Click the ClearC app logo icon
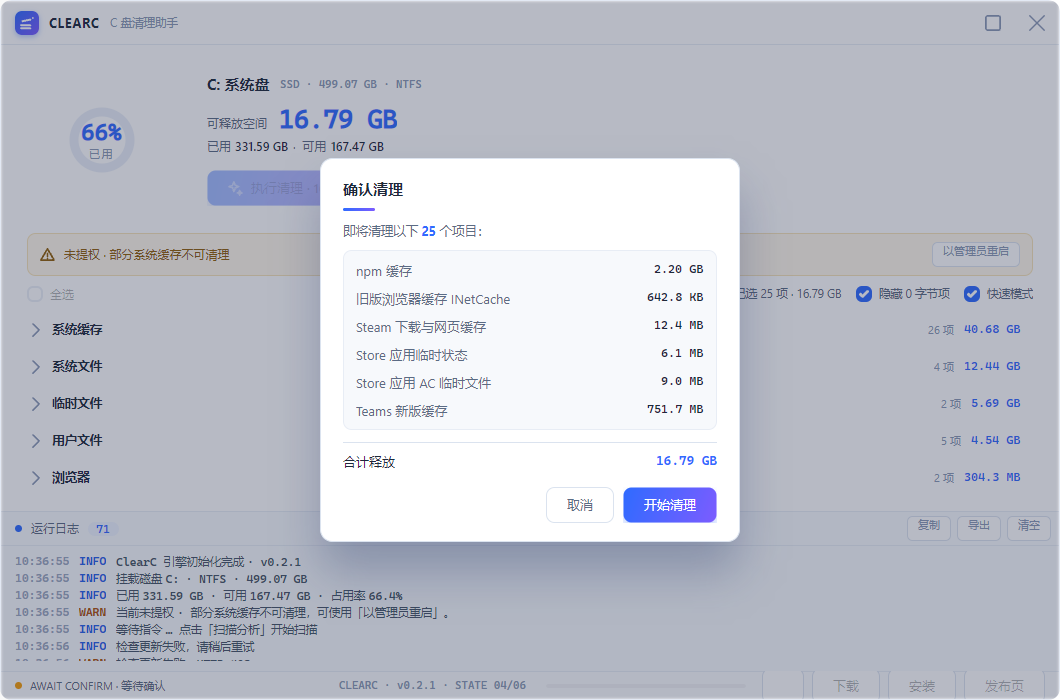The height and width of the screenshot is (700, 1060). click(x=27, y=23)
